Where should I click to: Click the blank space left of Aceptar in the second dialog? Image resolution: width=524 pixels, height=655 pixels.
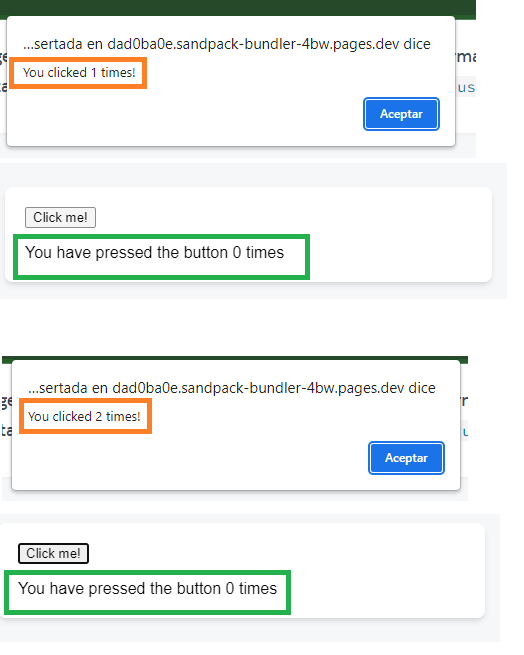click(x=190, y=458)
